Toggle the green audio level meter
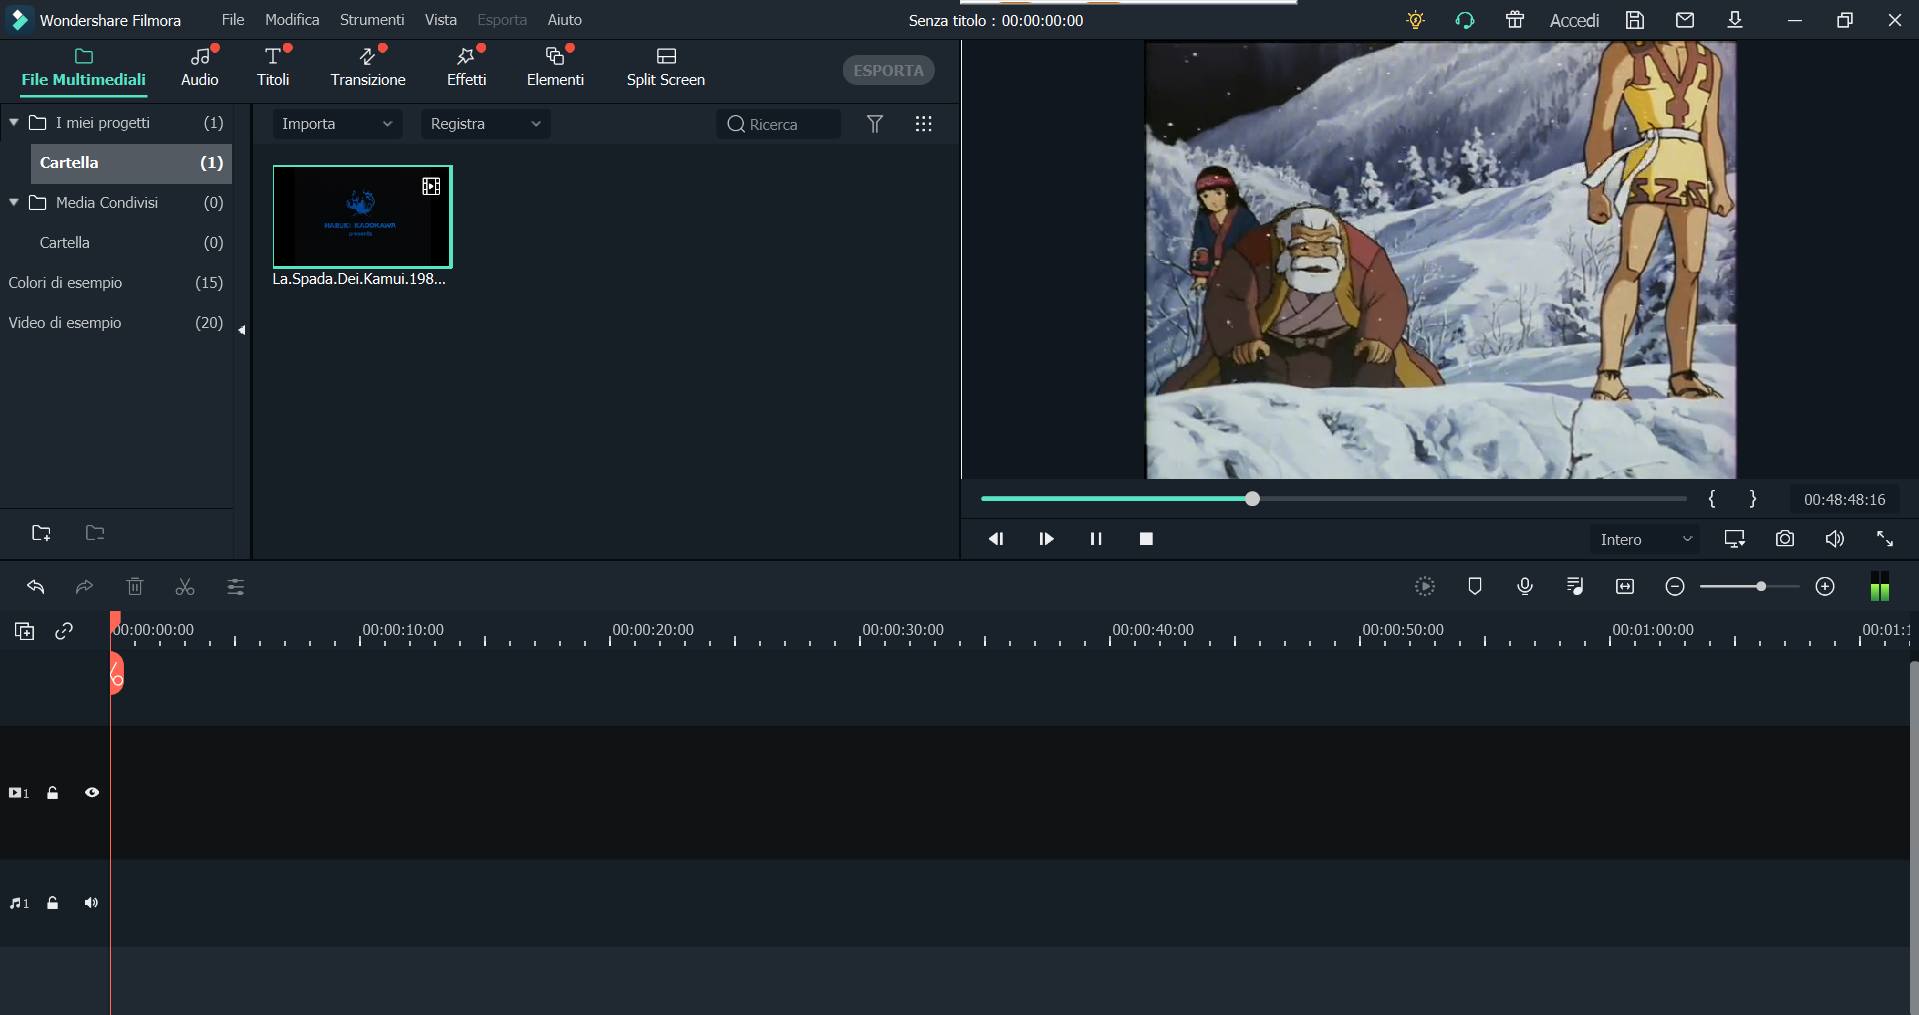 click(x=1880, y=587)
